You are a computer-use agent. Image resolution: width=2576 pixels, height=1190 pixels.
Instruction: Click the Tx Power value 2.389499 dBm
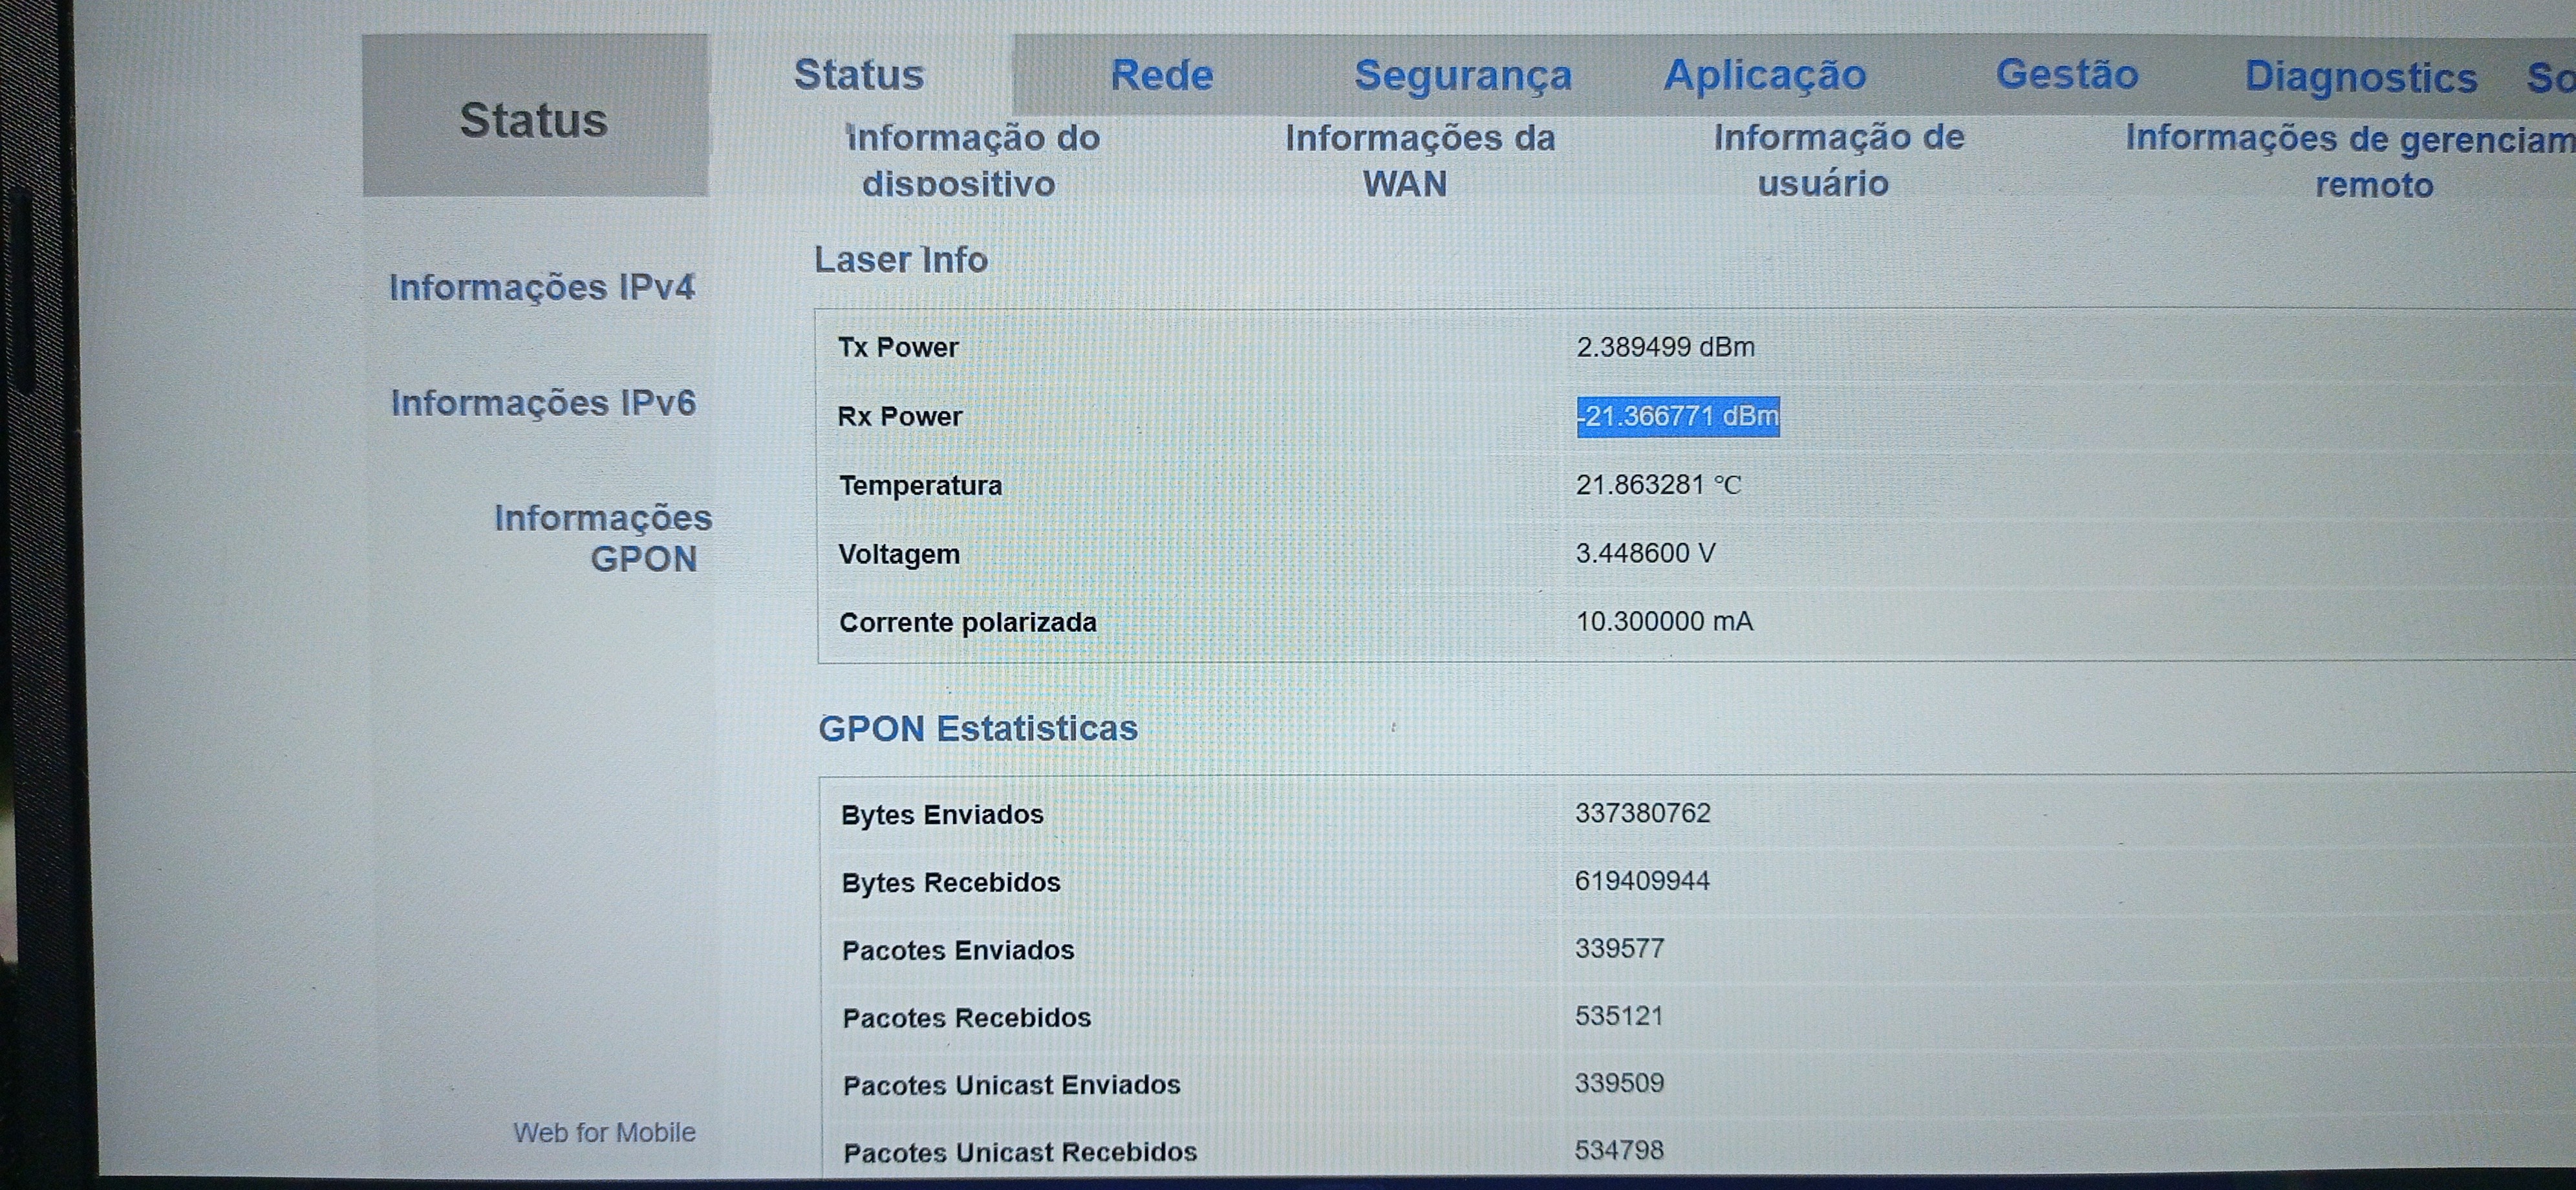coord(1664,347)
